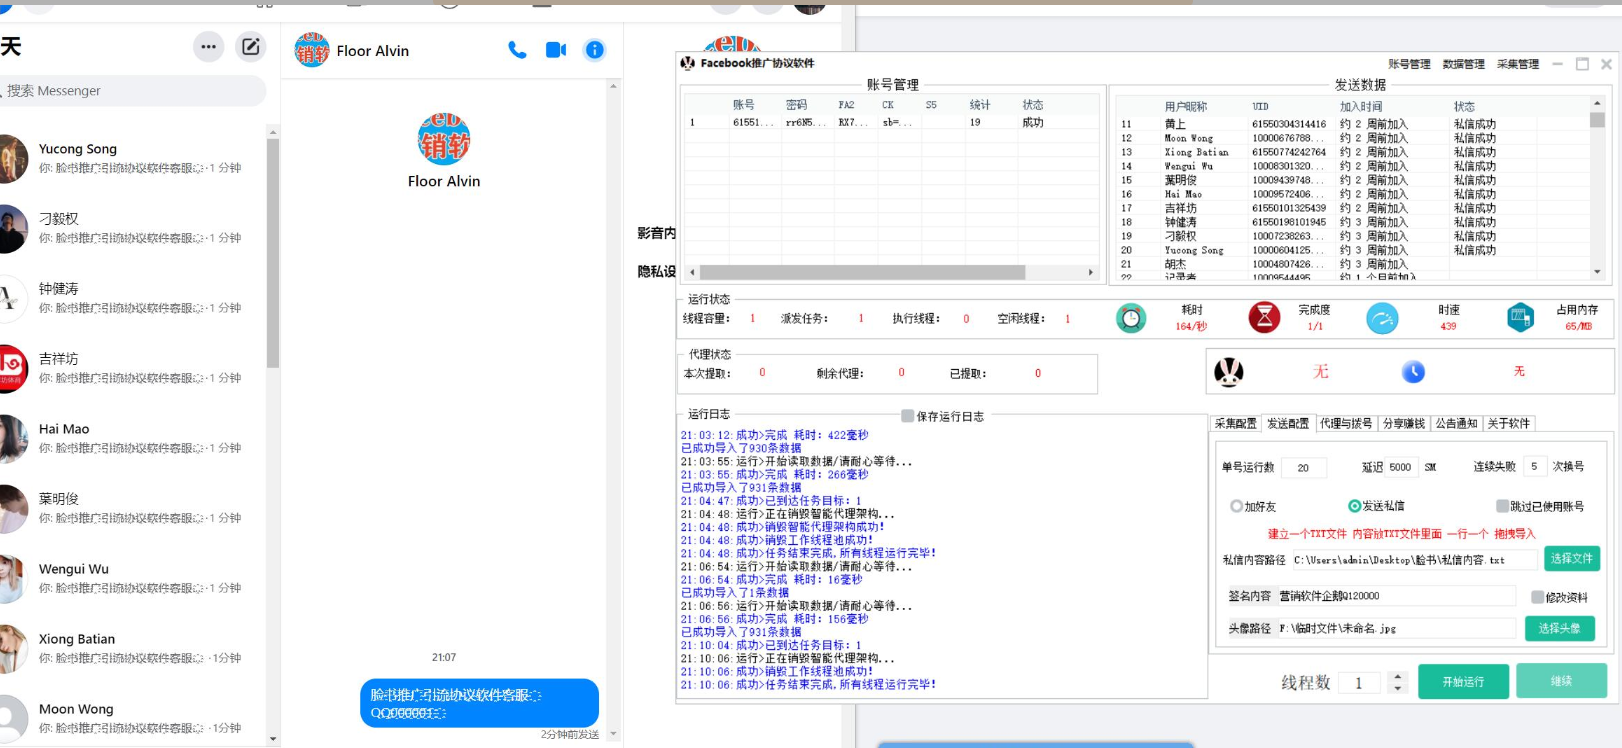Viewport: 1622px width, 748px height.
Task: Click the 连续失败 count input field
Action: tap(1536, 467)
